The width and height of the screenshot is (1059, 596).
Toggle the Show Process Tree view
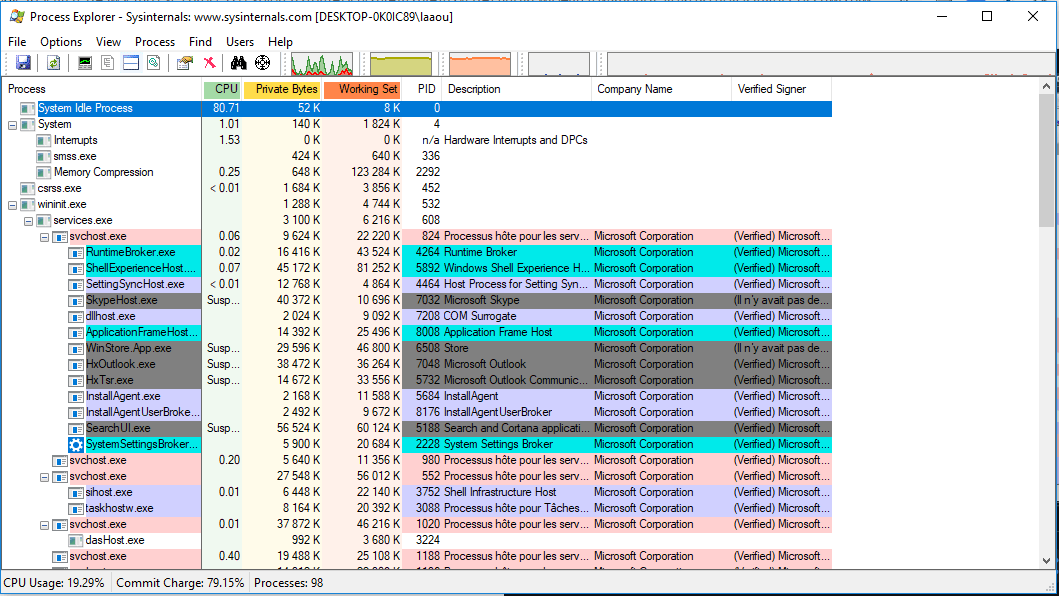[x=106, y=62]
